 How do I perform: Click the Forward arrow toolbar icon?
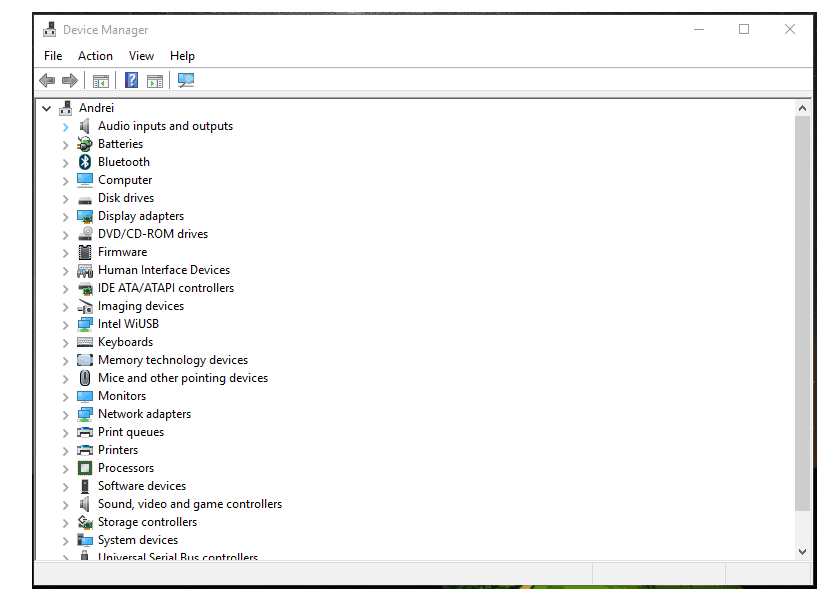[70, 81]
